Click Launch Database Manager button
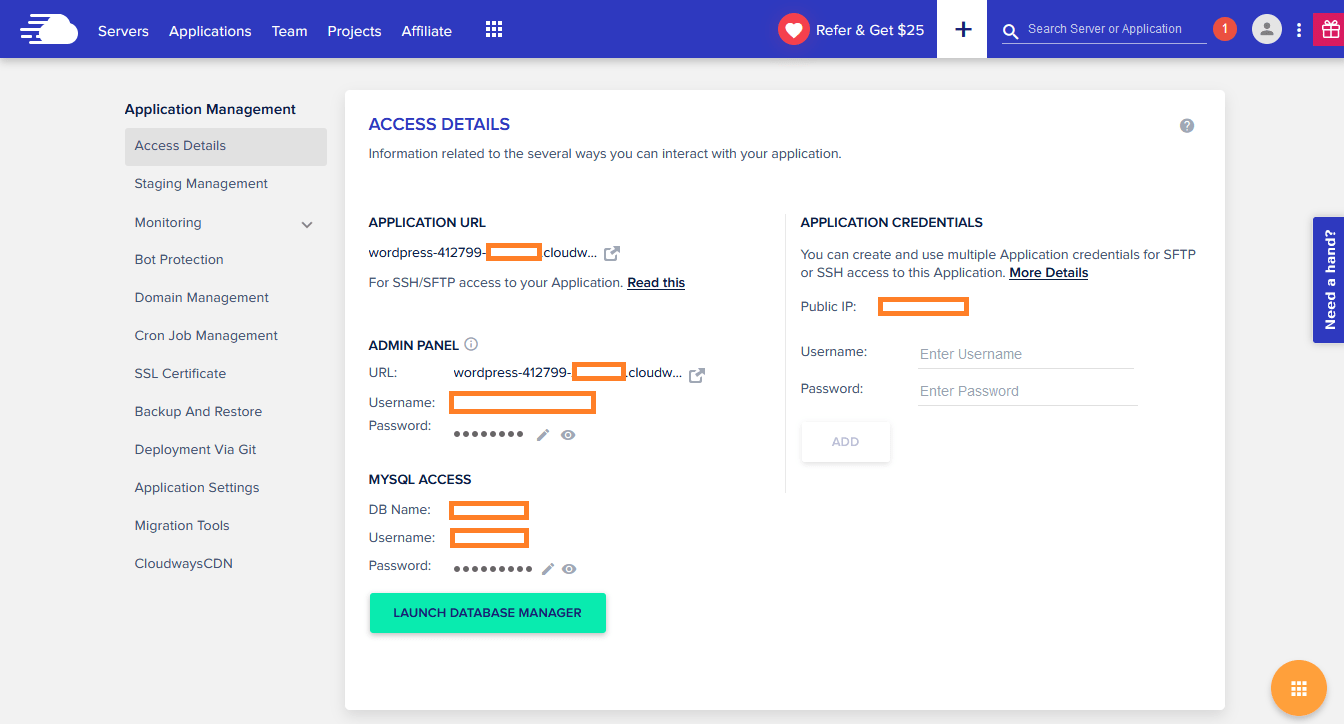 coord(488,613)
